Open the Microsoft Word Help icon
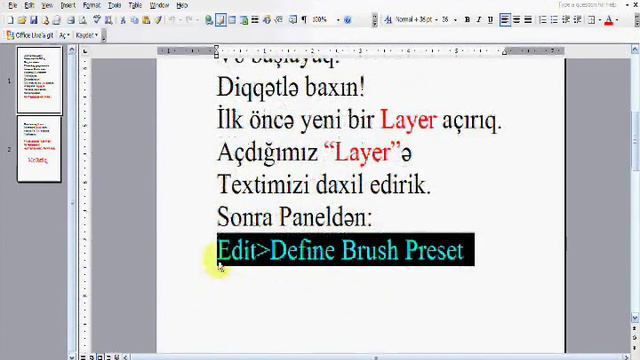Screen dimensions: 640x360 click(347, 20)
